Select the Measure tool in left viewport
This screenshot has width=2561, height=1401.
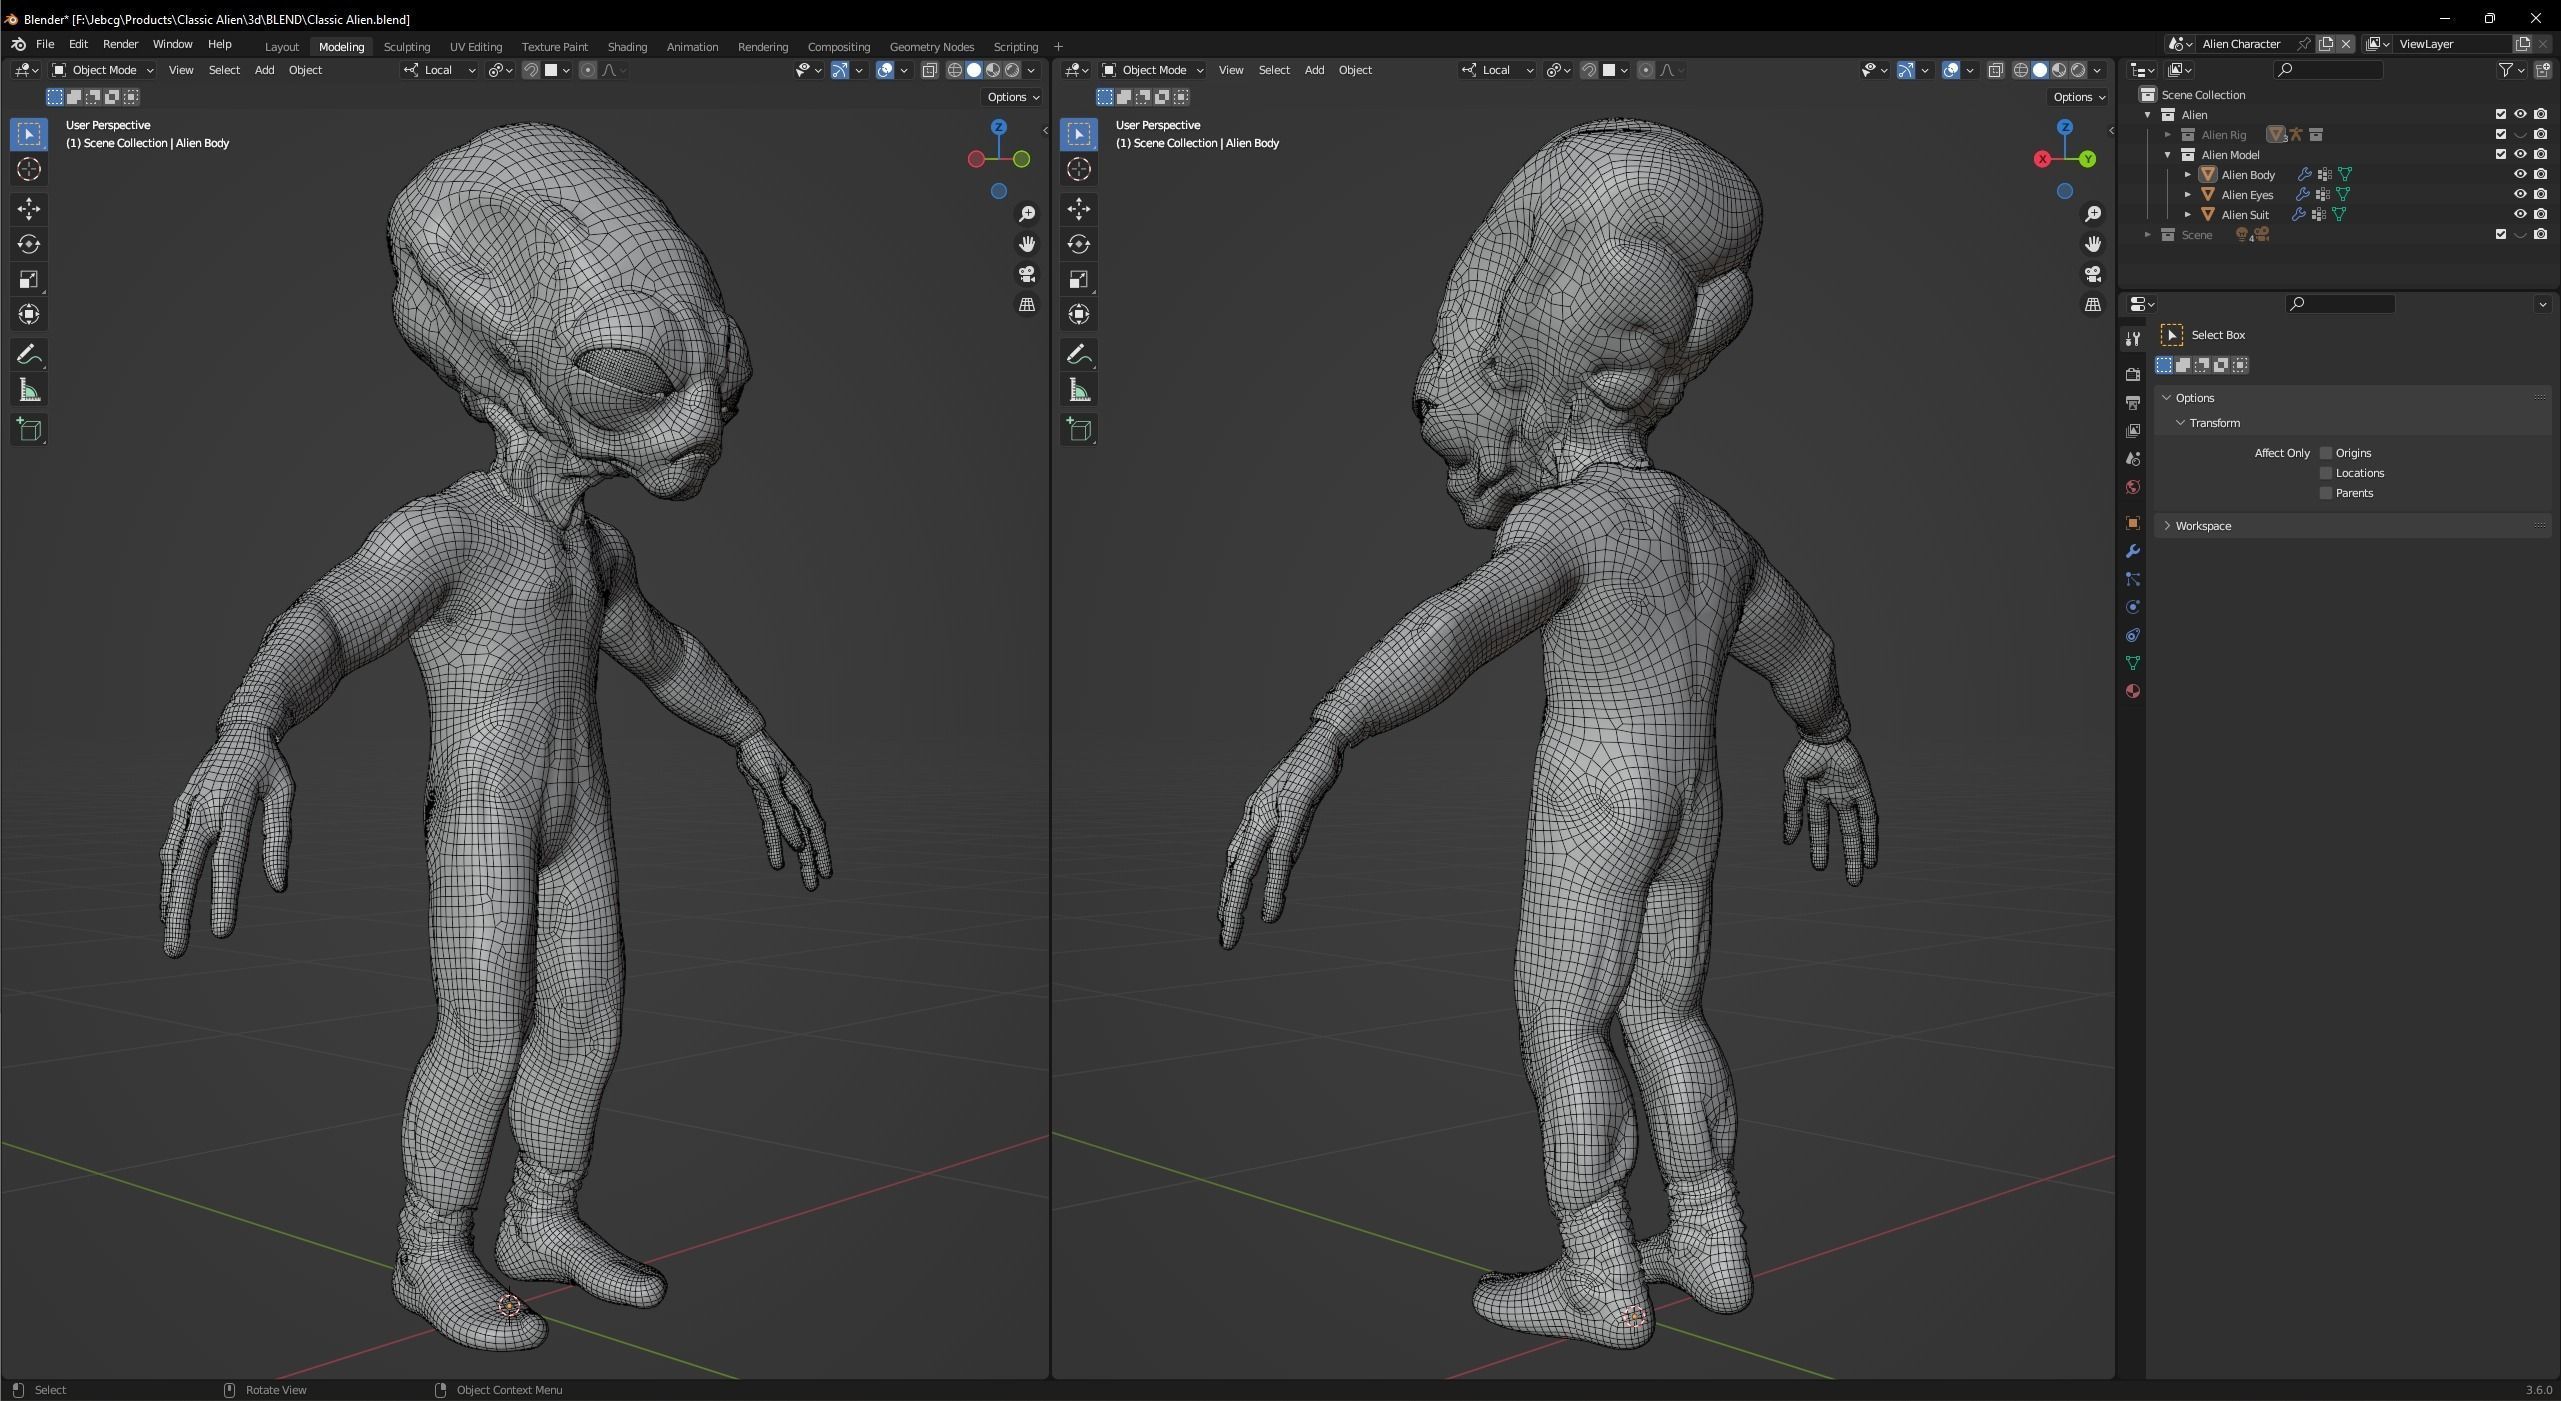click(29, 390)
